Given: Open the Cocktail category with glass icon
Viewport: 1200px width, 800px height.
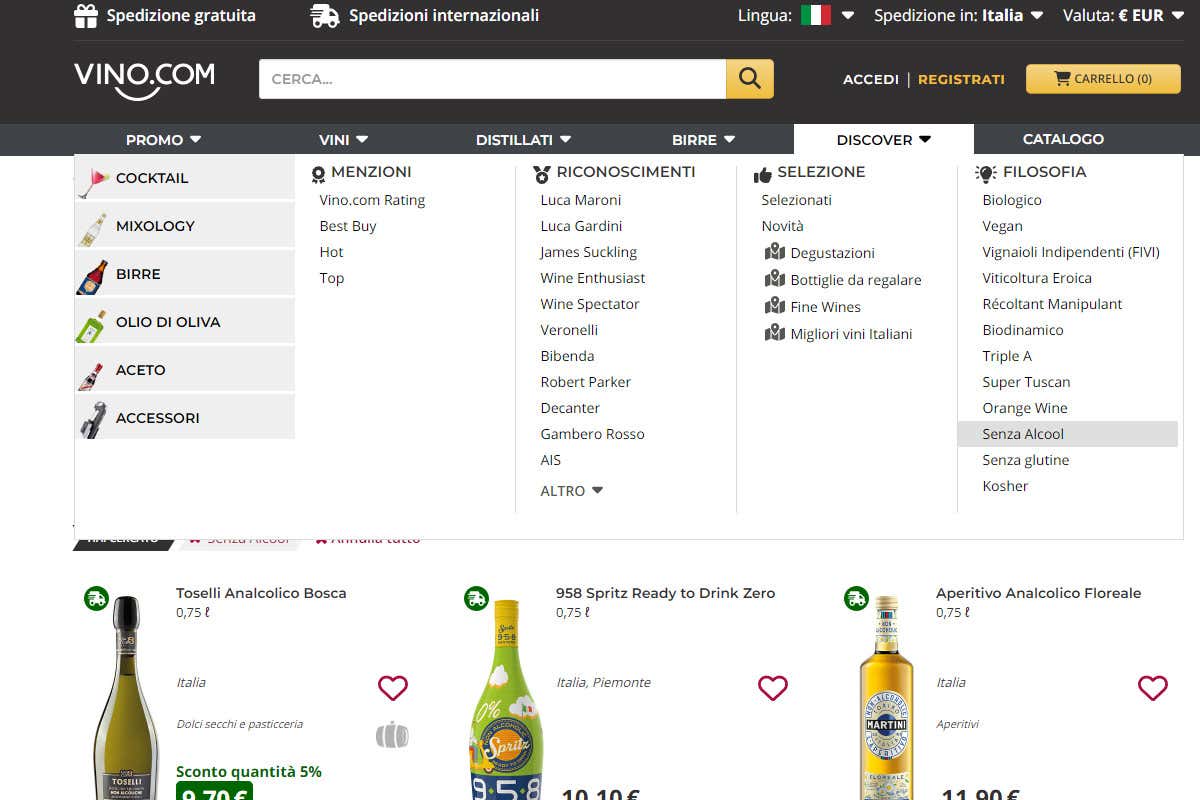Looking at the screenshot, I should point(94,178).
